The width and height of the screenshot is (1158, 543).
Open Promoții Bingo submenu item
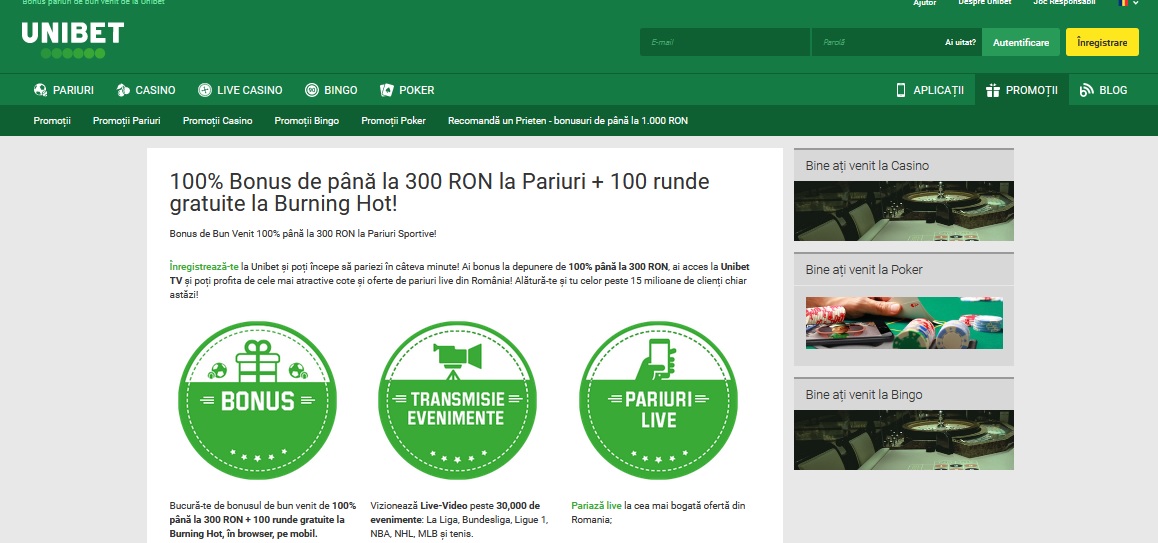click(306, 120)
